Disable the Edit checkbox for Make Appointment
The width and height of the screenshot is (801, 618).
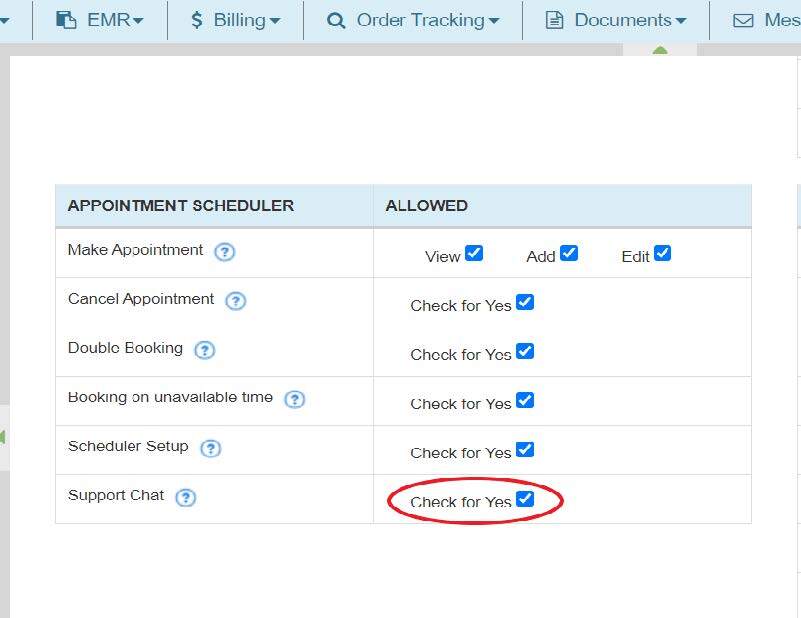662,253
